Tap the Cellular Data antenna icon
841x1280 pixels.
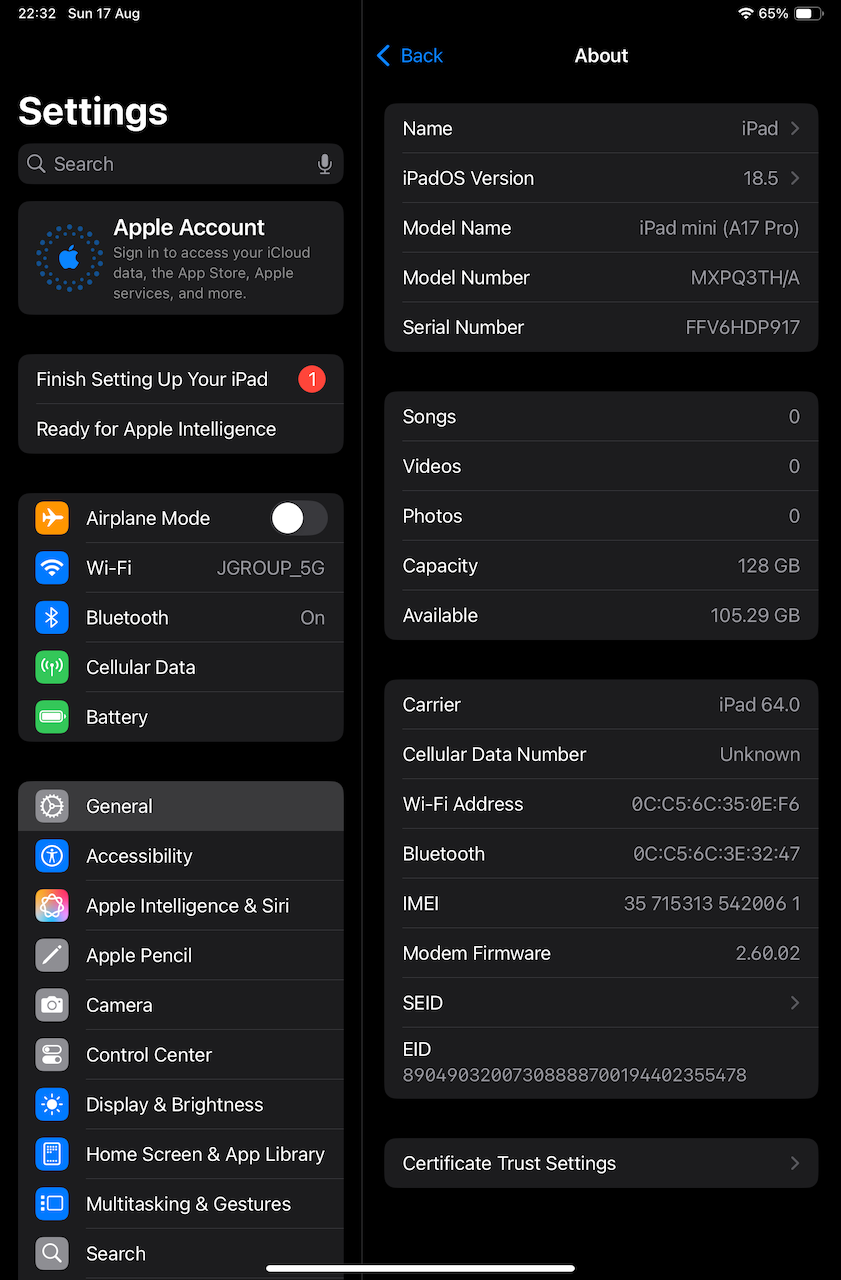(x=52, y=667)
